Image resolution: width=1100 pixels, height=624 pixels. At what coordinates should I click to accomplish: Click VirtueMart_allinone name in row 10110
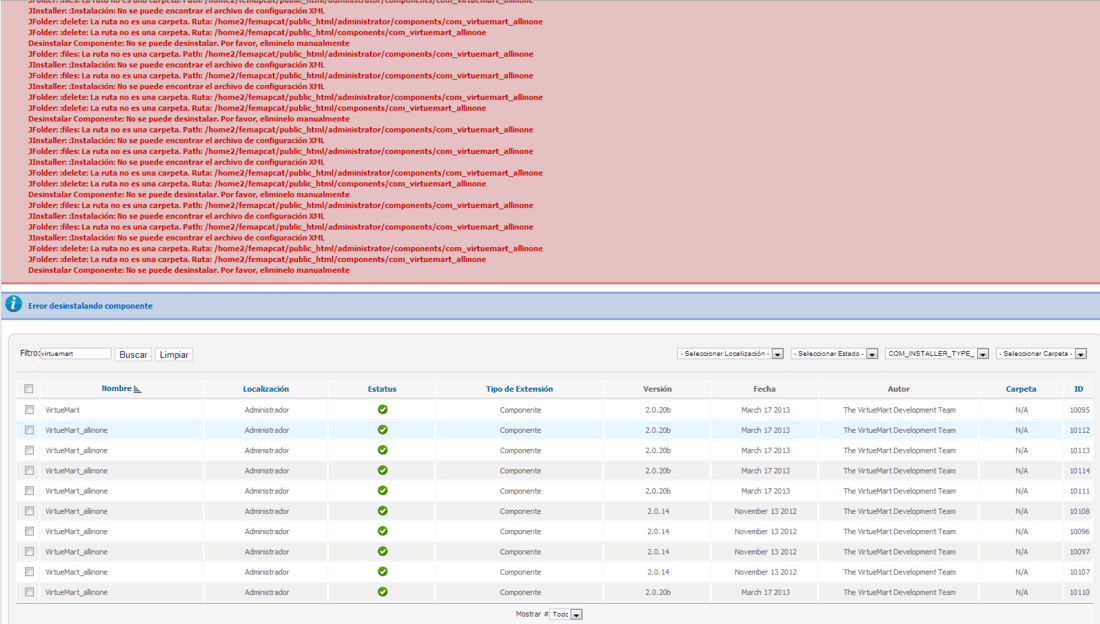coord(76,592)
